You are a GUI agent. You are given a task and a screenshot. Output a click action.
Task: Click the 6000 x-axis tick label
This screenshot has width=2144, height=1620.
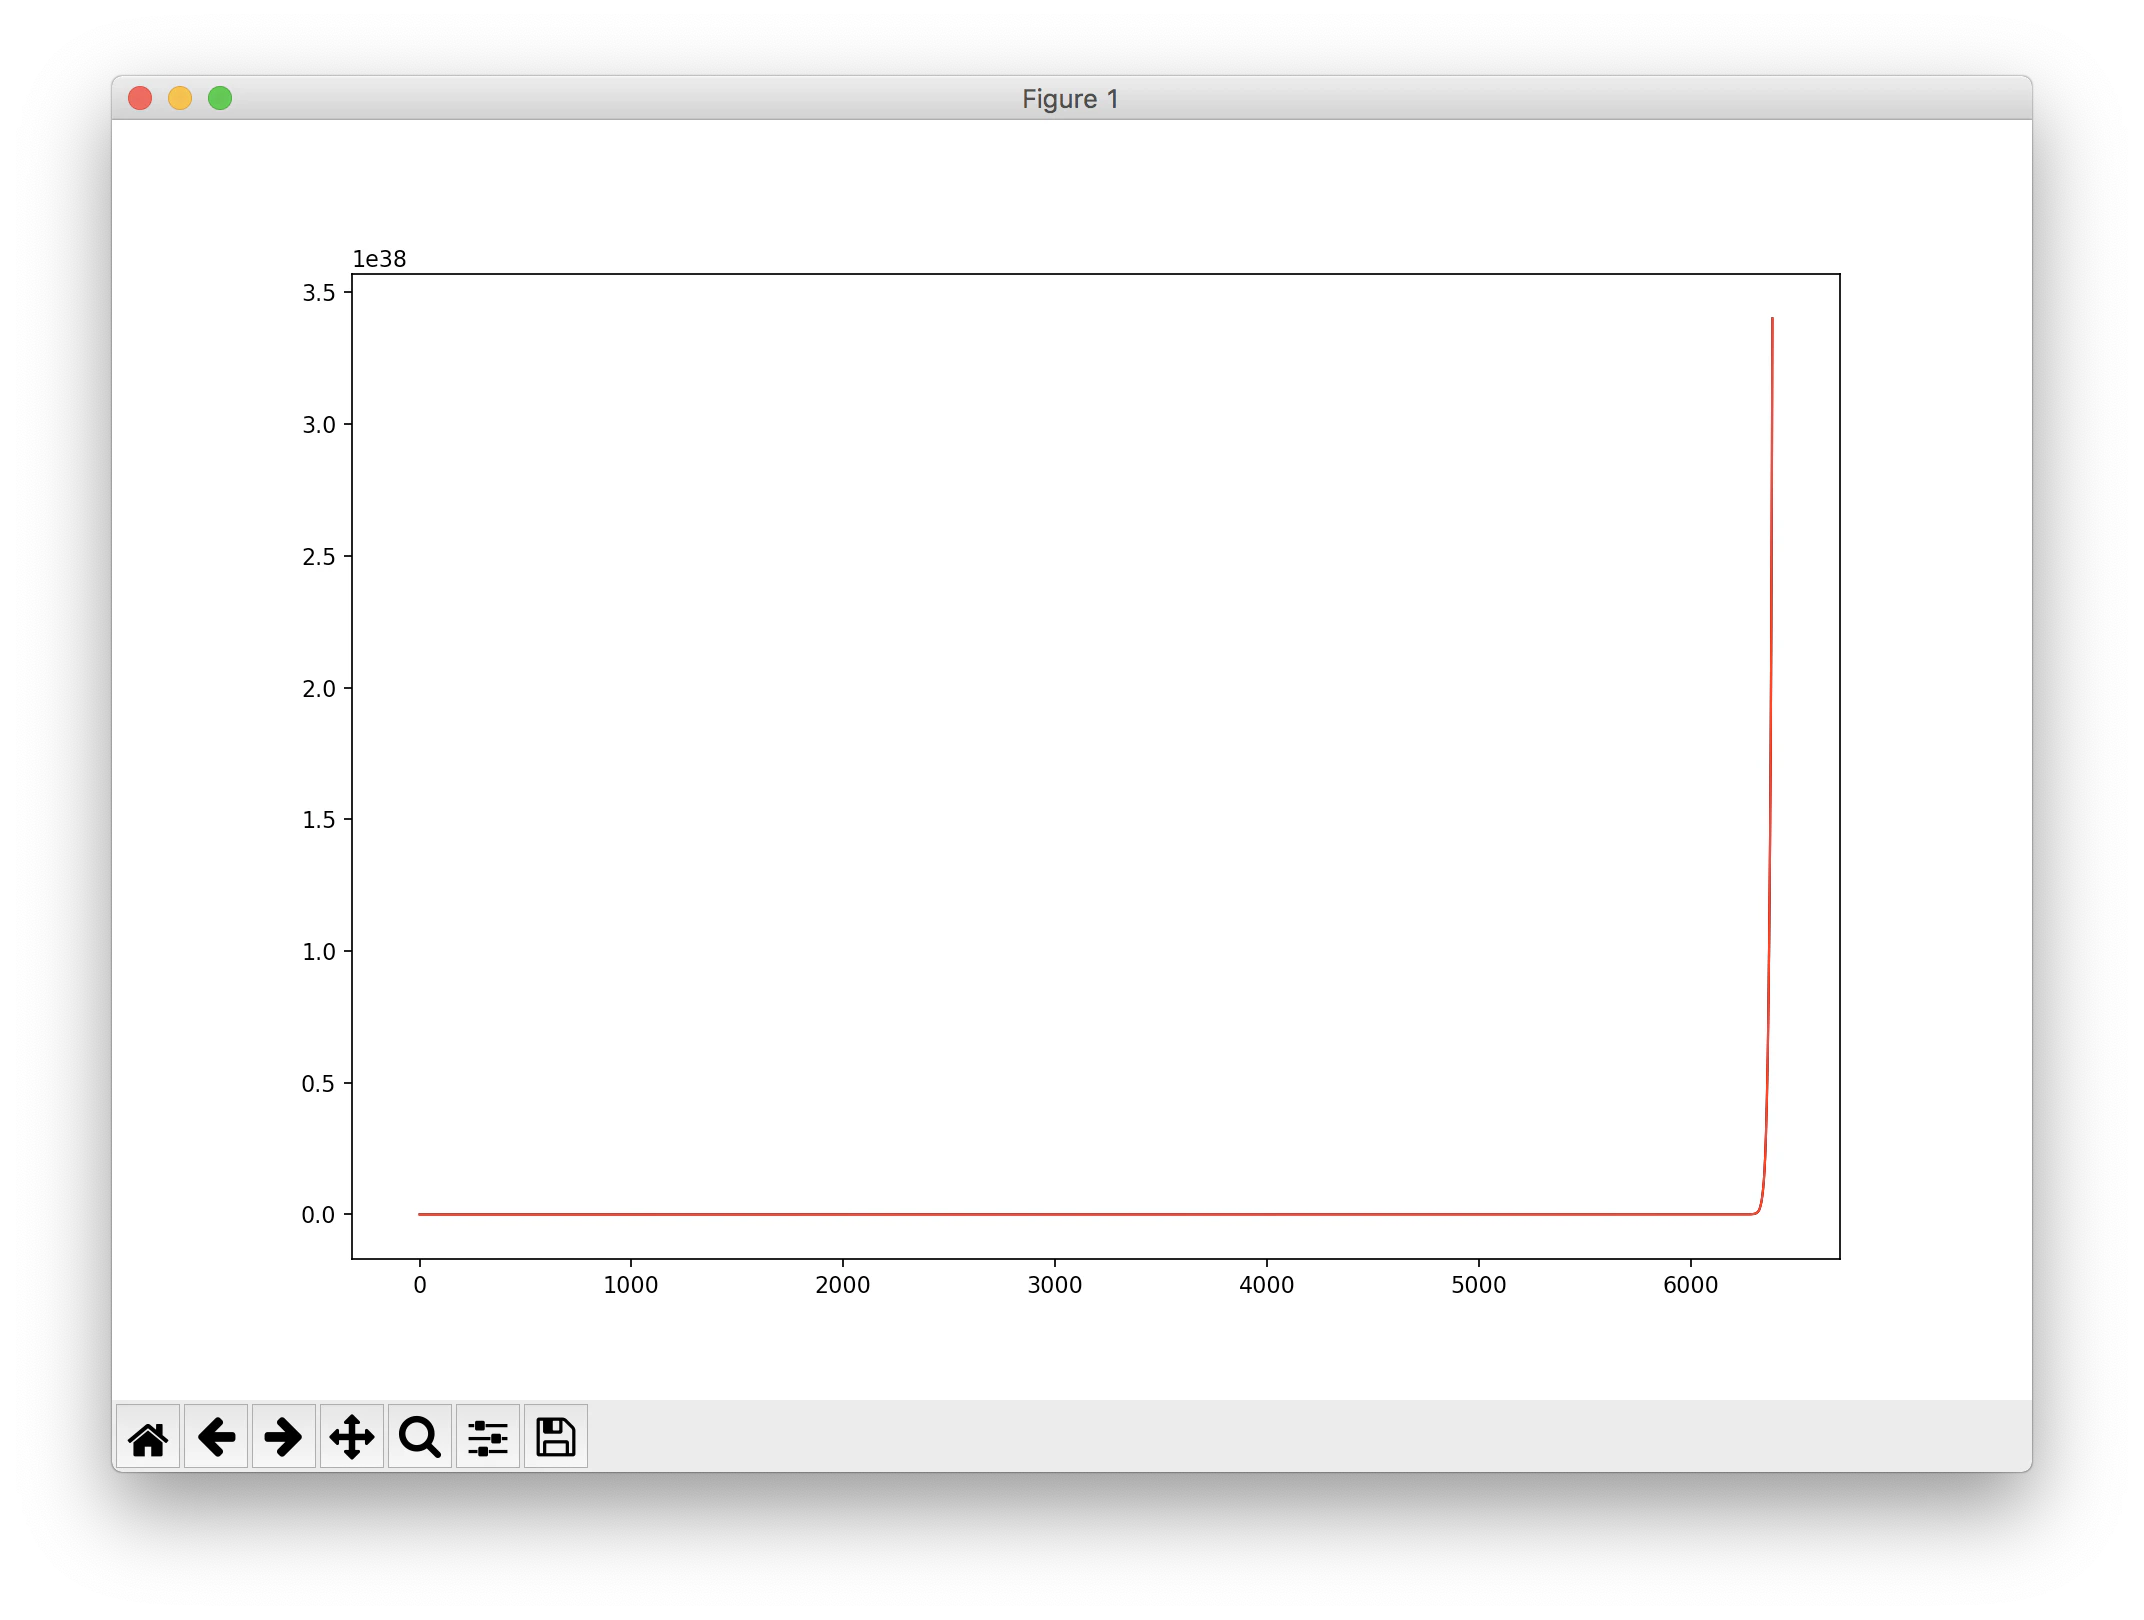pyautogui.click(x=1691, y=1285)
